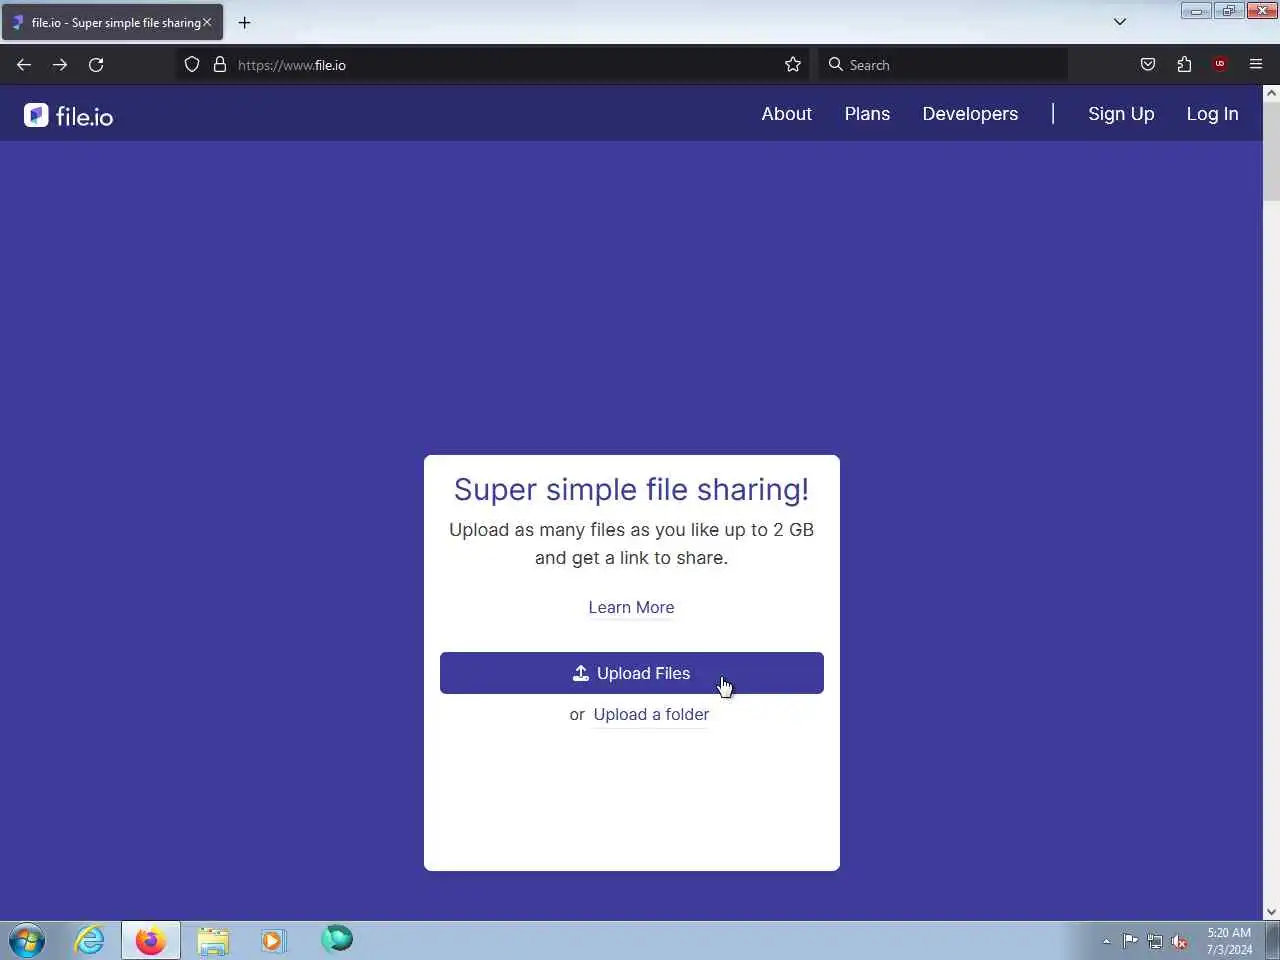View site security padlock info
Viewport: 1280px width, 960px height.
(x=220, y=65)
